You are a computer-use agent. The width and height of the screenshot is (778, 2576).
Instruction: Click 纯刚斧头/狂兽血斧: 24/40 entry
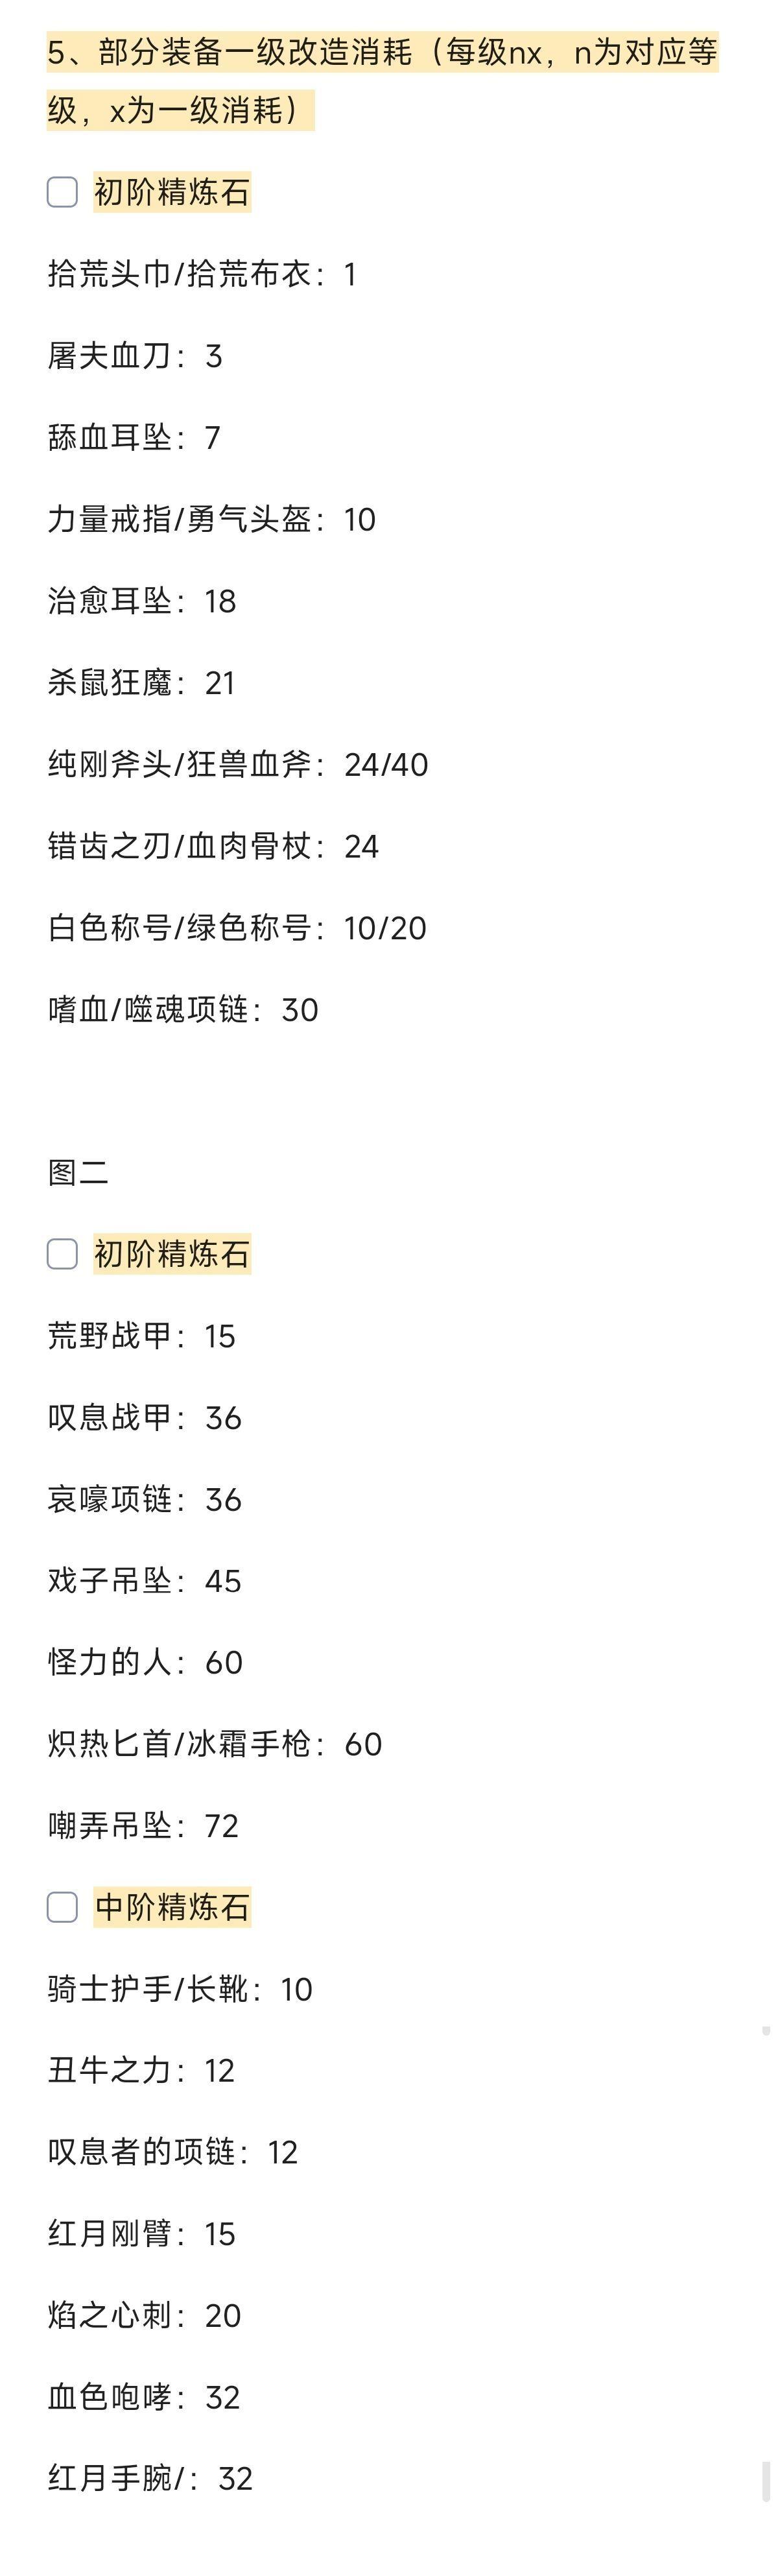(238, 765)
